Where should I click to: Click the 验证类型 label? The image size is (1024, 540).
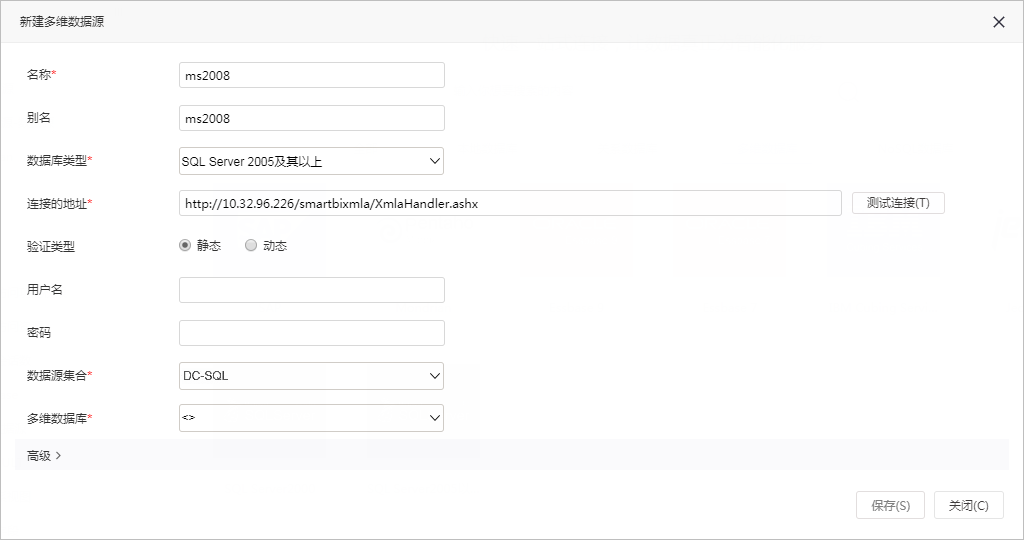tap(51, 247)
